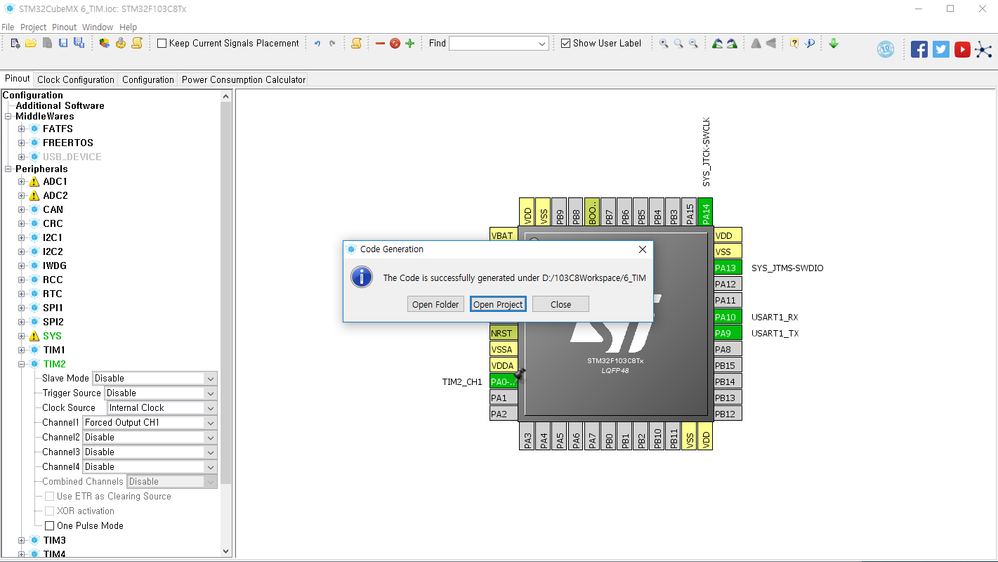Screen dimensions: 998x562
Task: Click the green plus Expand All icon
Action: click(410, 43)
